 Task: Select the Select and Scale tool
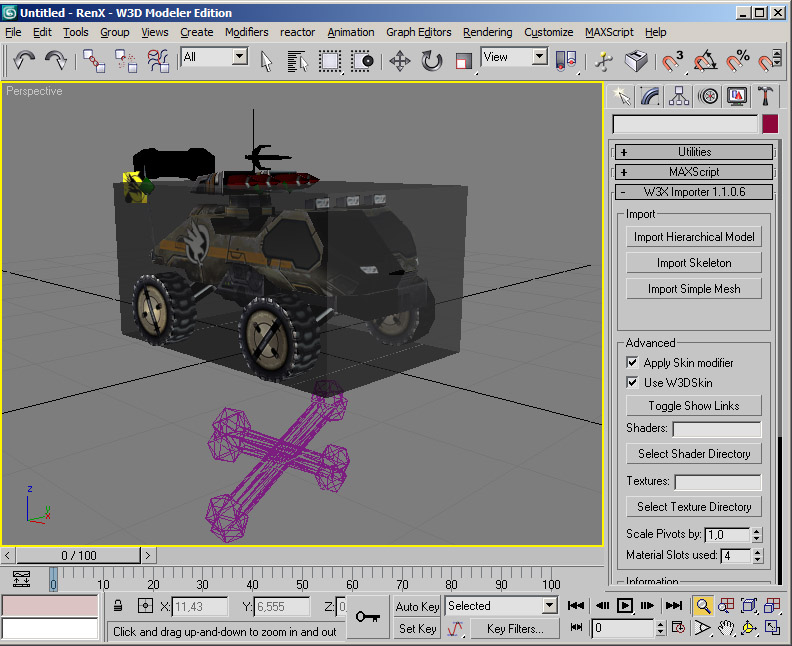tap(464, 62)
